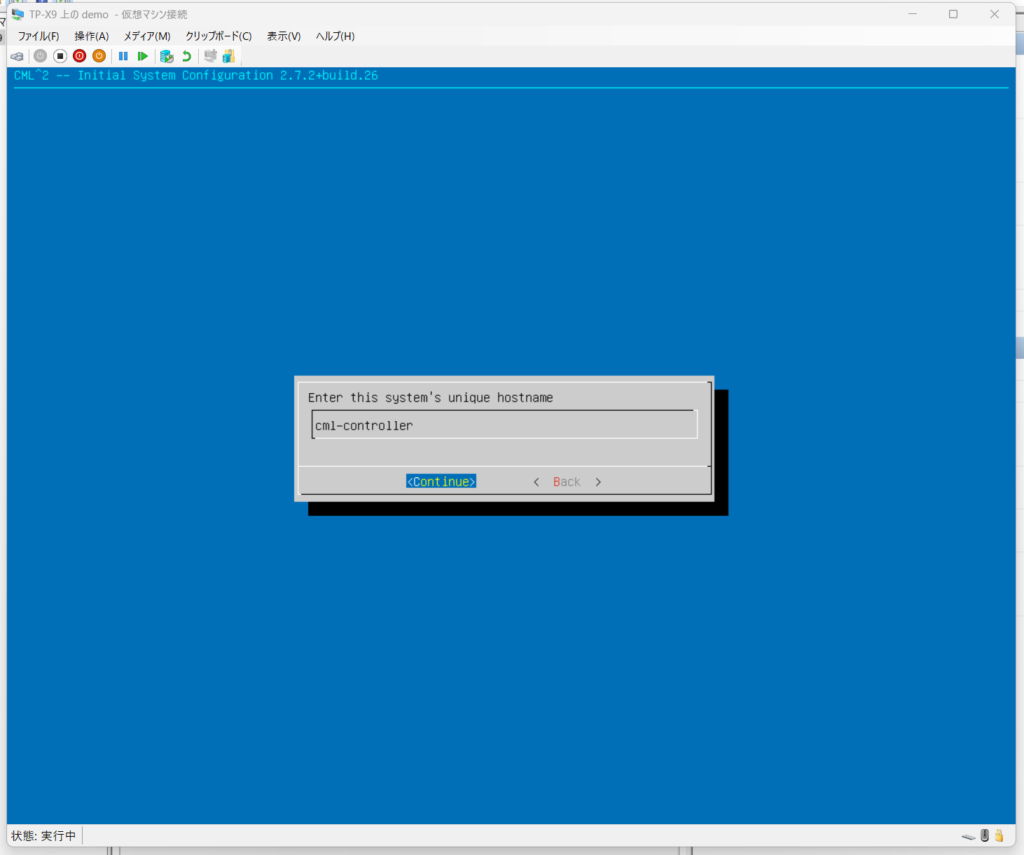Open the 表示(V) menu

(283, 36)
